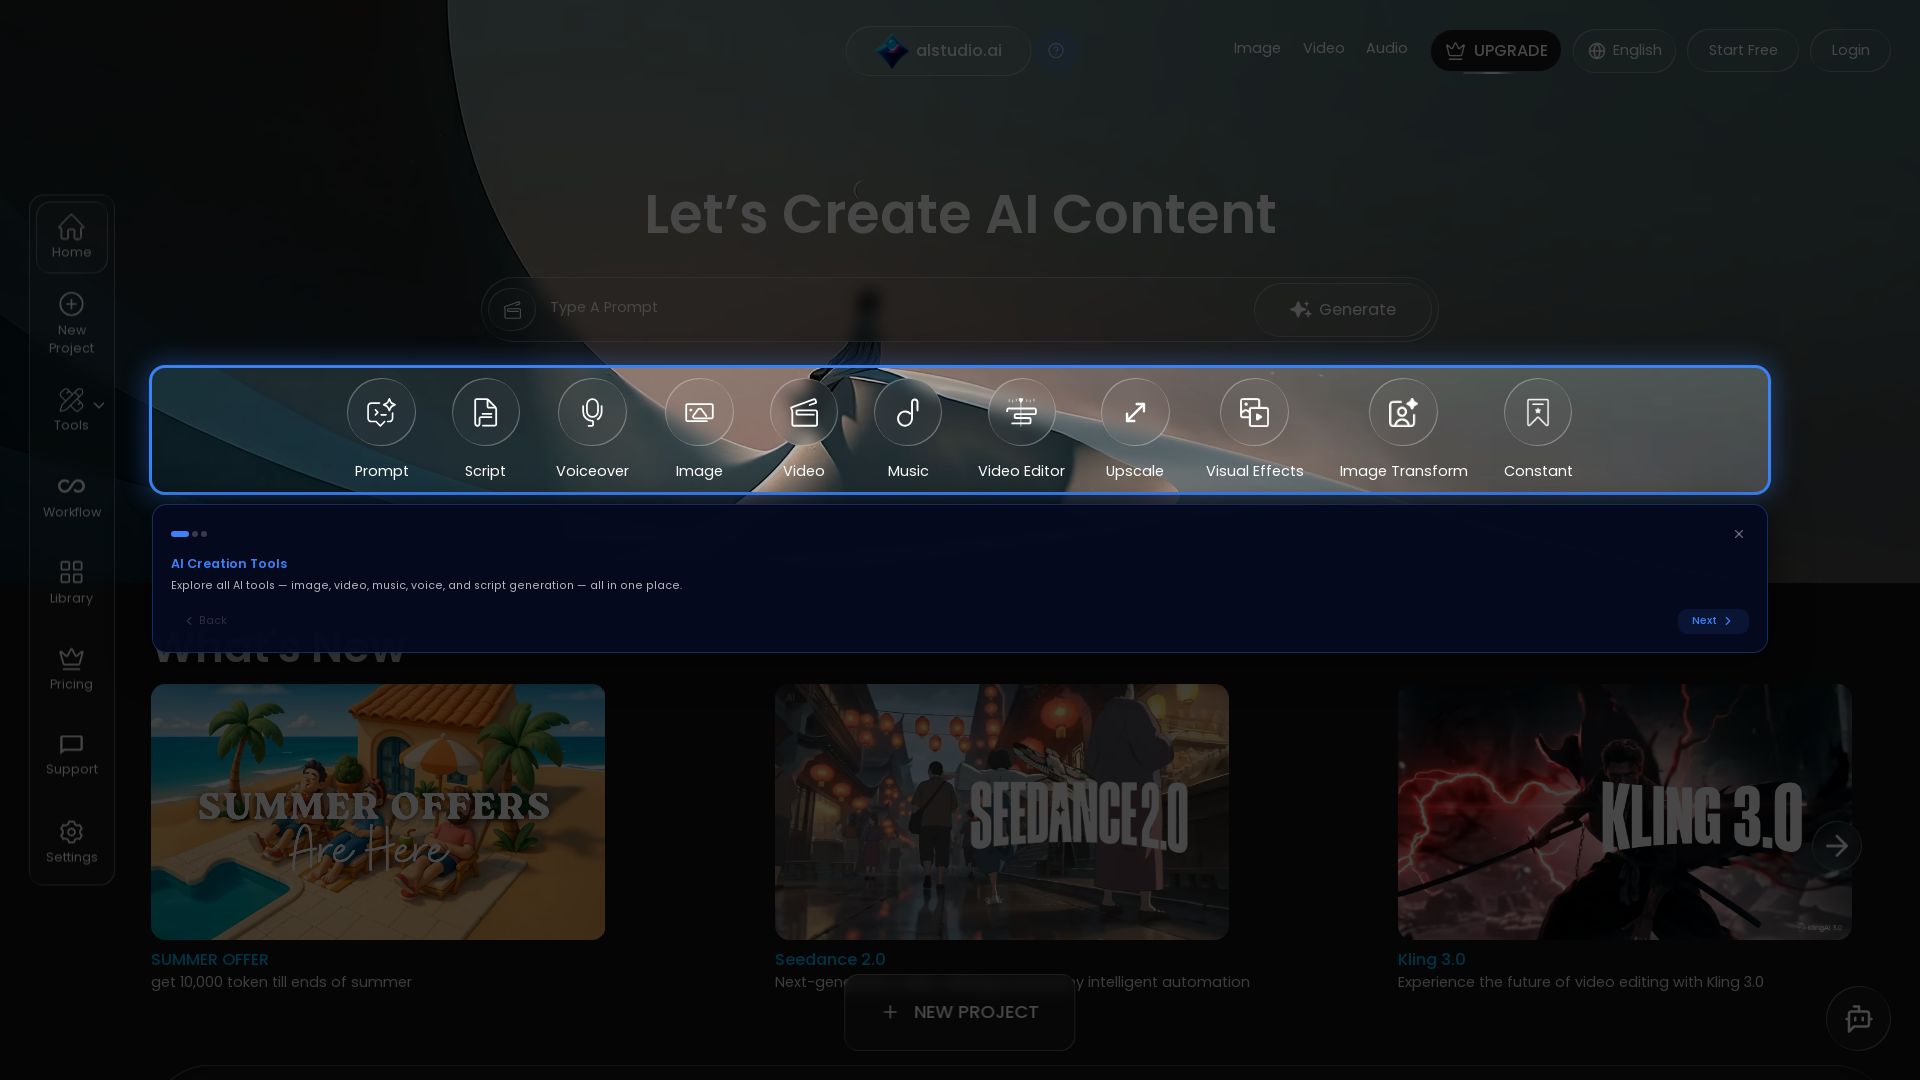This screenshot has width=1920, height=1080.
Task: Select the Upscale arrows icon
Action: 1135,412
